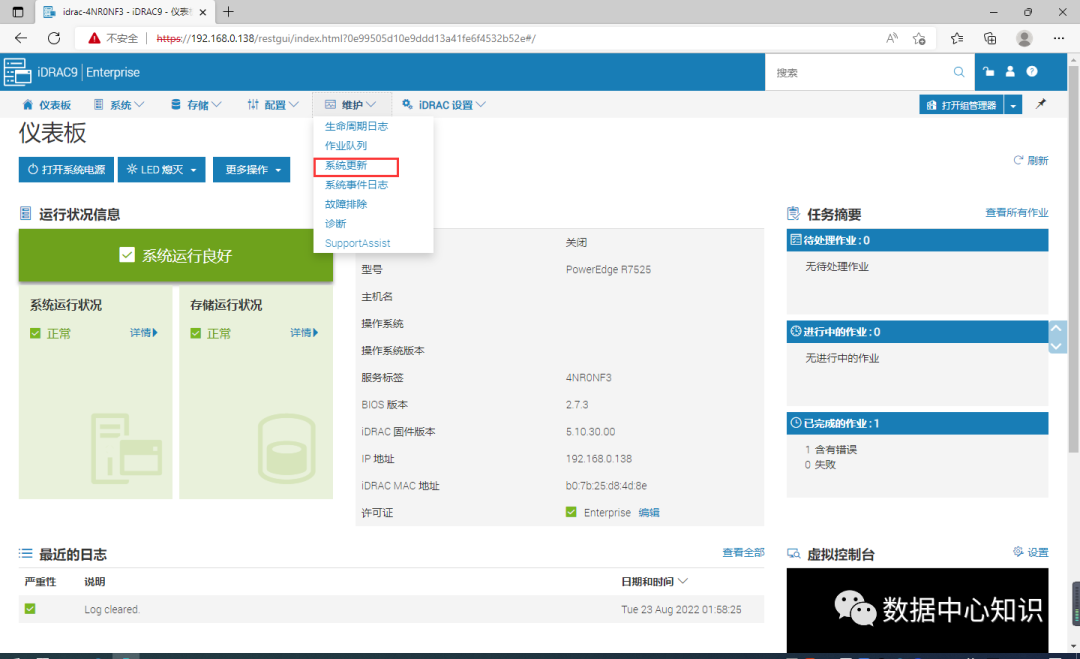Open browser settings and more menu
The width and height of the screenshot is (1080, 659).
(1059, 38)
